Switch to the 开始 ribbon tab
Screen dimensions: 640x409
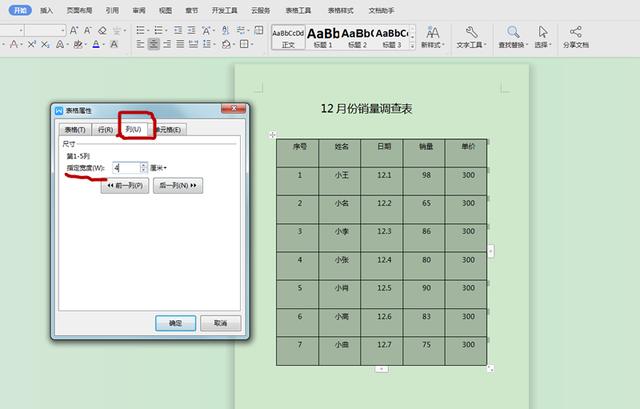pyautogui.click(x=20, y=10)
